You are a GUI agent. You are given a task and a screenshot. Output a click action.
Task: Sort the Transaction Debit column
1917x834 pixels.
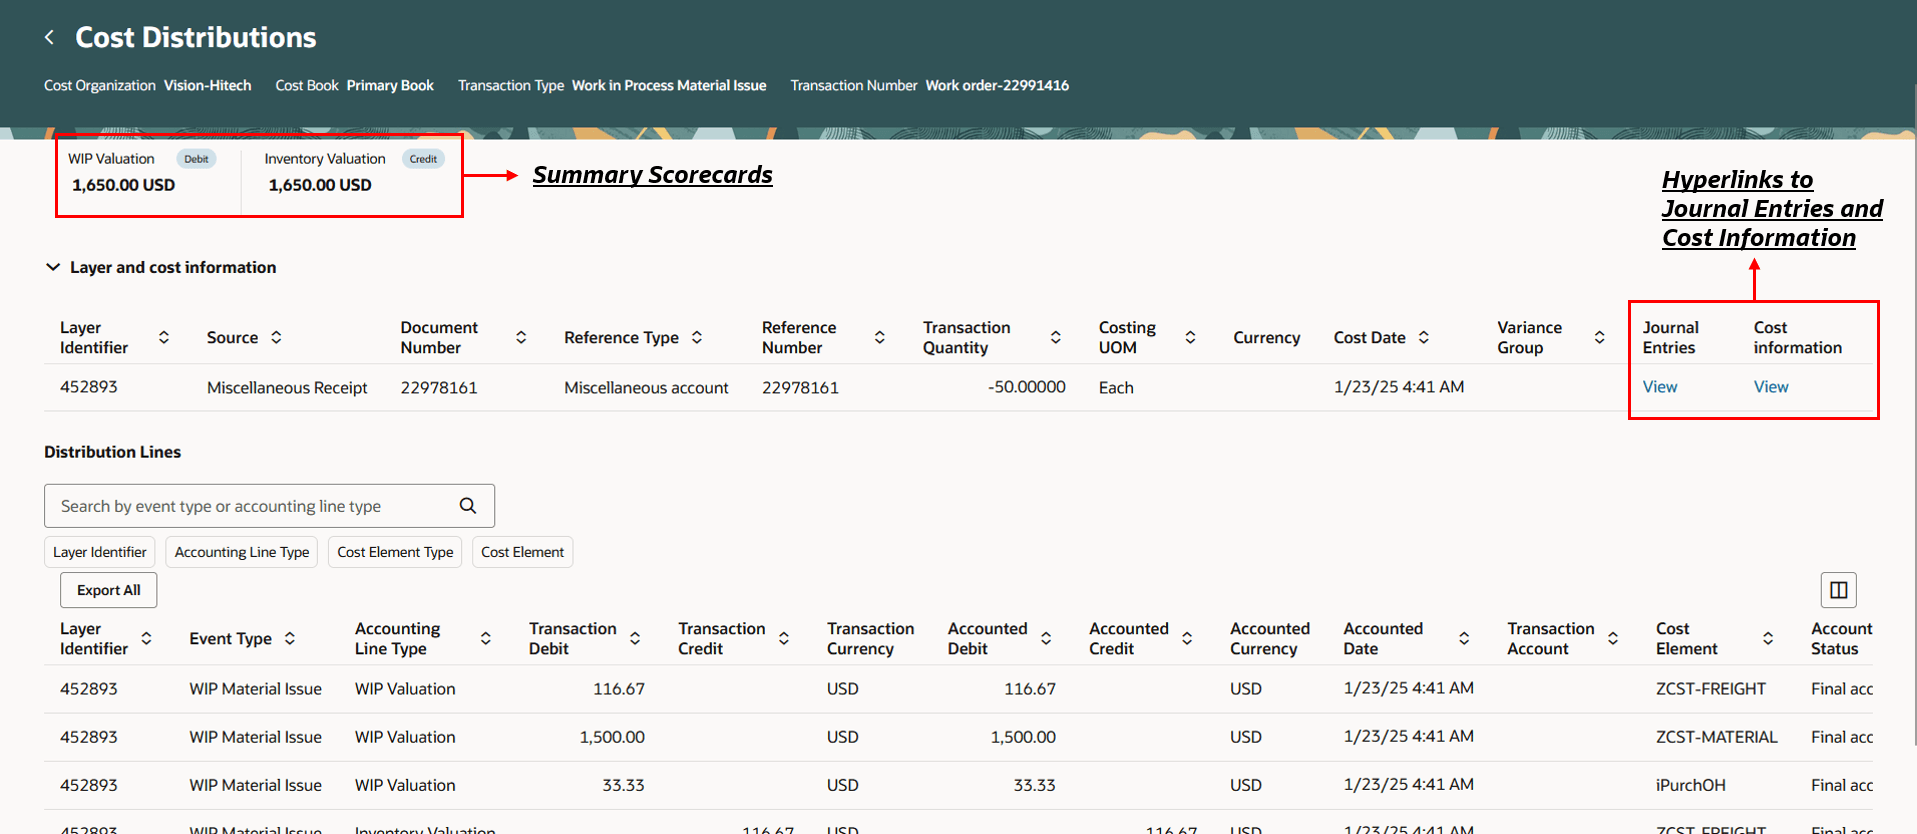[x=635, y=638]
